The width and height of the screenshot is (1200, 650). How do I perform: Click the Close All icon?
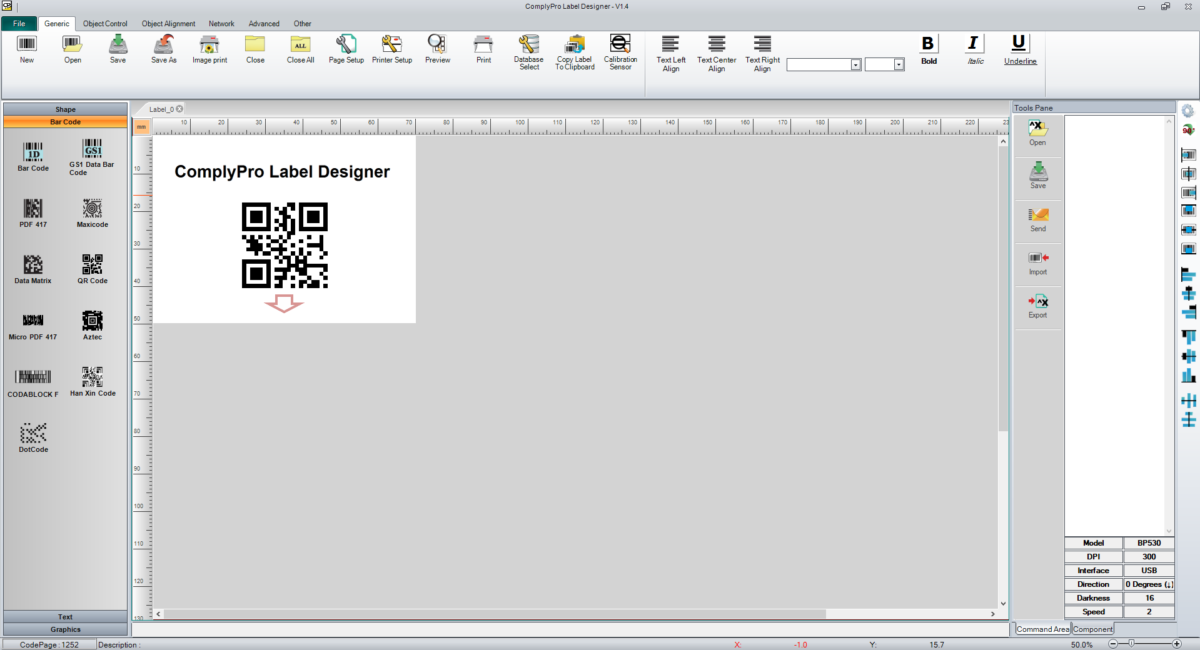[x=301, y=49]
